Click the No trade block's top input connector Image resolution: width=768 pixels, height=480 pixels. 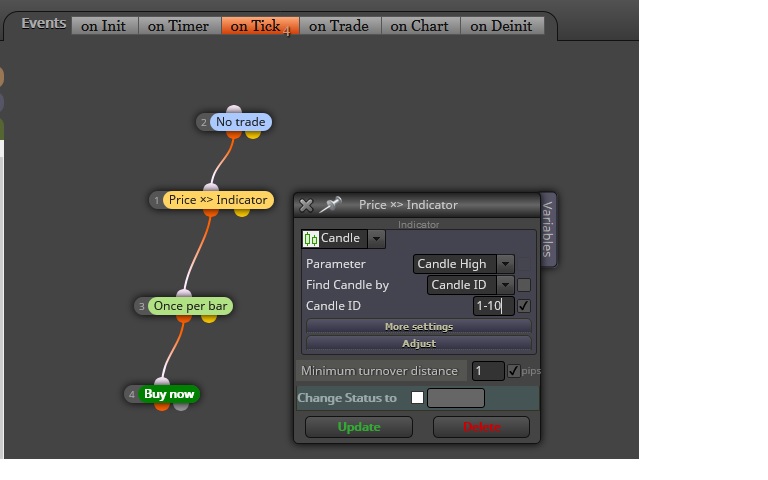click(x=234, y=110)
